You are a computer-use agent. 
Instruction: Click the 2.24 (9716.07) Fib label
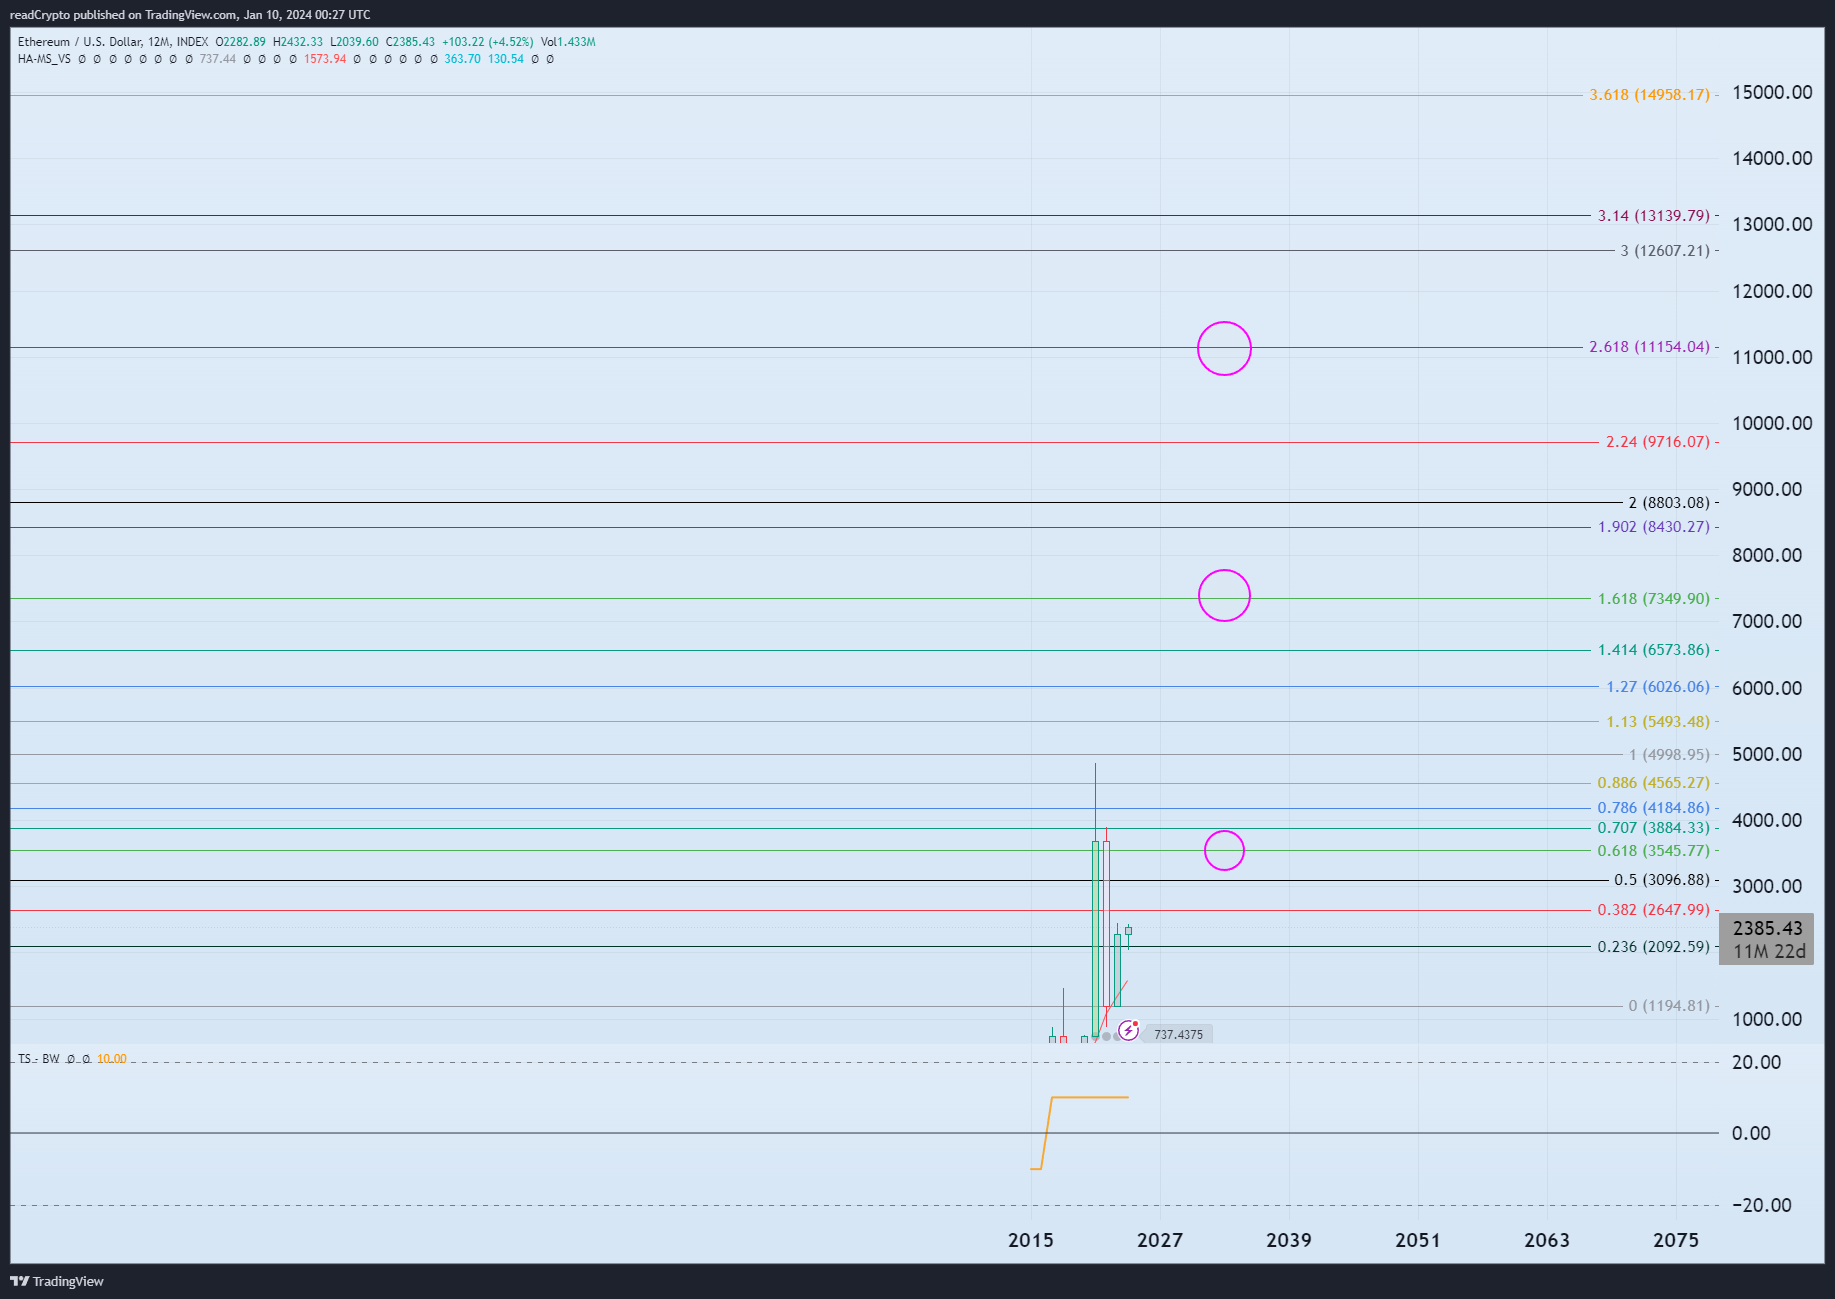click(x=1658, y=442)
